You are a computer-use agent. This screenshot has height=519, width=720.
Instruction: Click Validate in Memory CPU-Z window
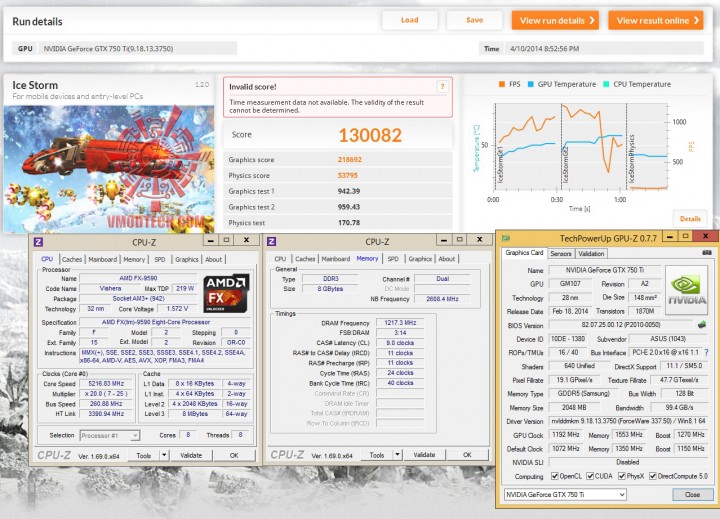point(424,455)
